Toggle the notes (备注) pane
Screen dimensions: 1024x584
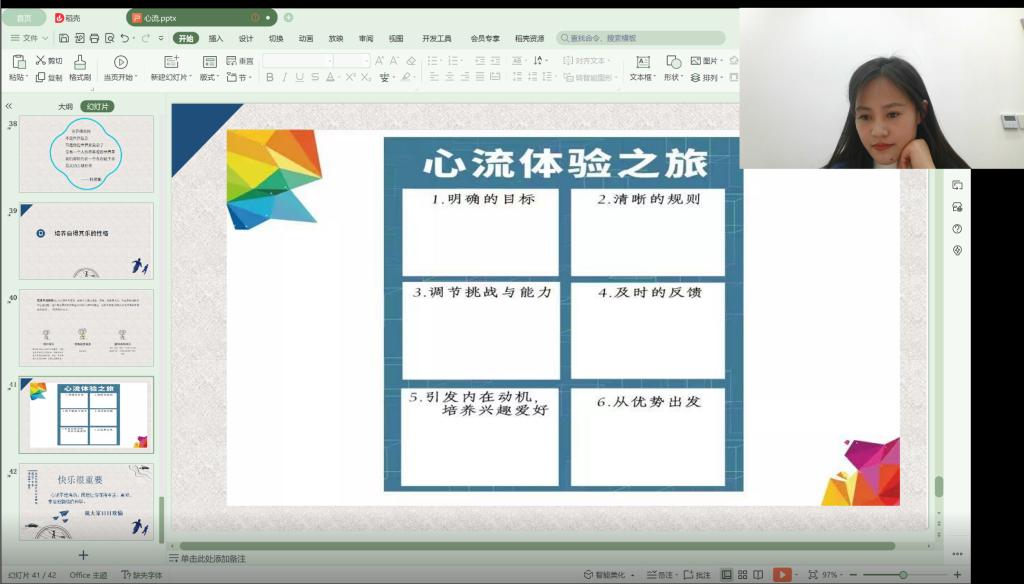coord(659,575)
